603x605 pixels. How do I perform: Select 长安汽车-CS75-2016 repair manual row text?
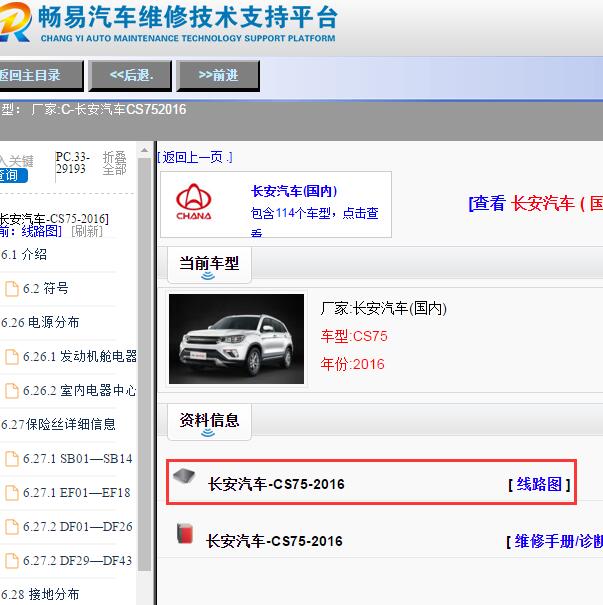[274, 541]
